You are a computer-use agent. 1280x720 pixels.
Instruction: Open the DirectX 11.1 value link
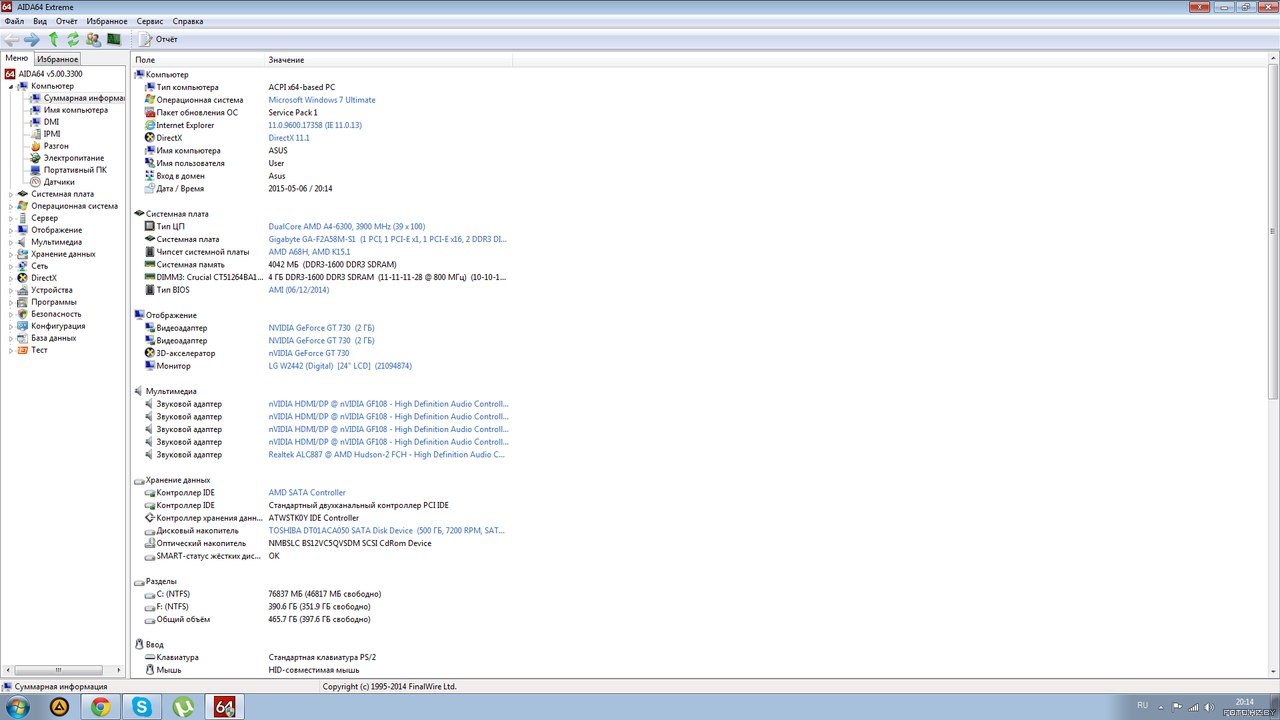289,138
